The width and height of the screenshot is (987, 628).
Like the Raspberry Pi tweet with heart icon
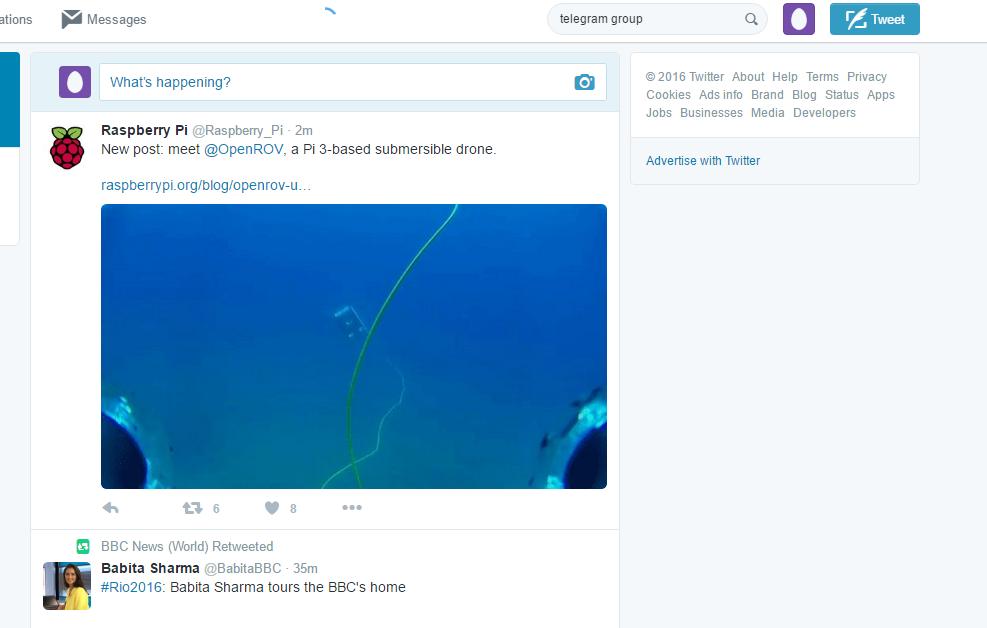(x=272, y=508)
